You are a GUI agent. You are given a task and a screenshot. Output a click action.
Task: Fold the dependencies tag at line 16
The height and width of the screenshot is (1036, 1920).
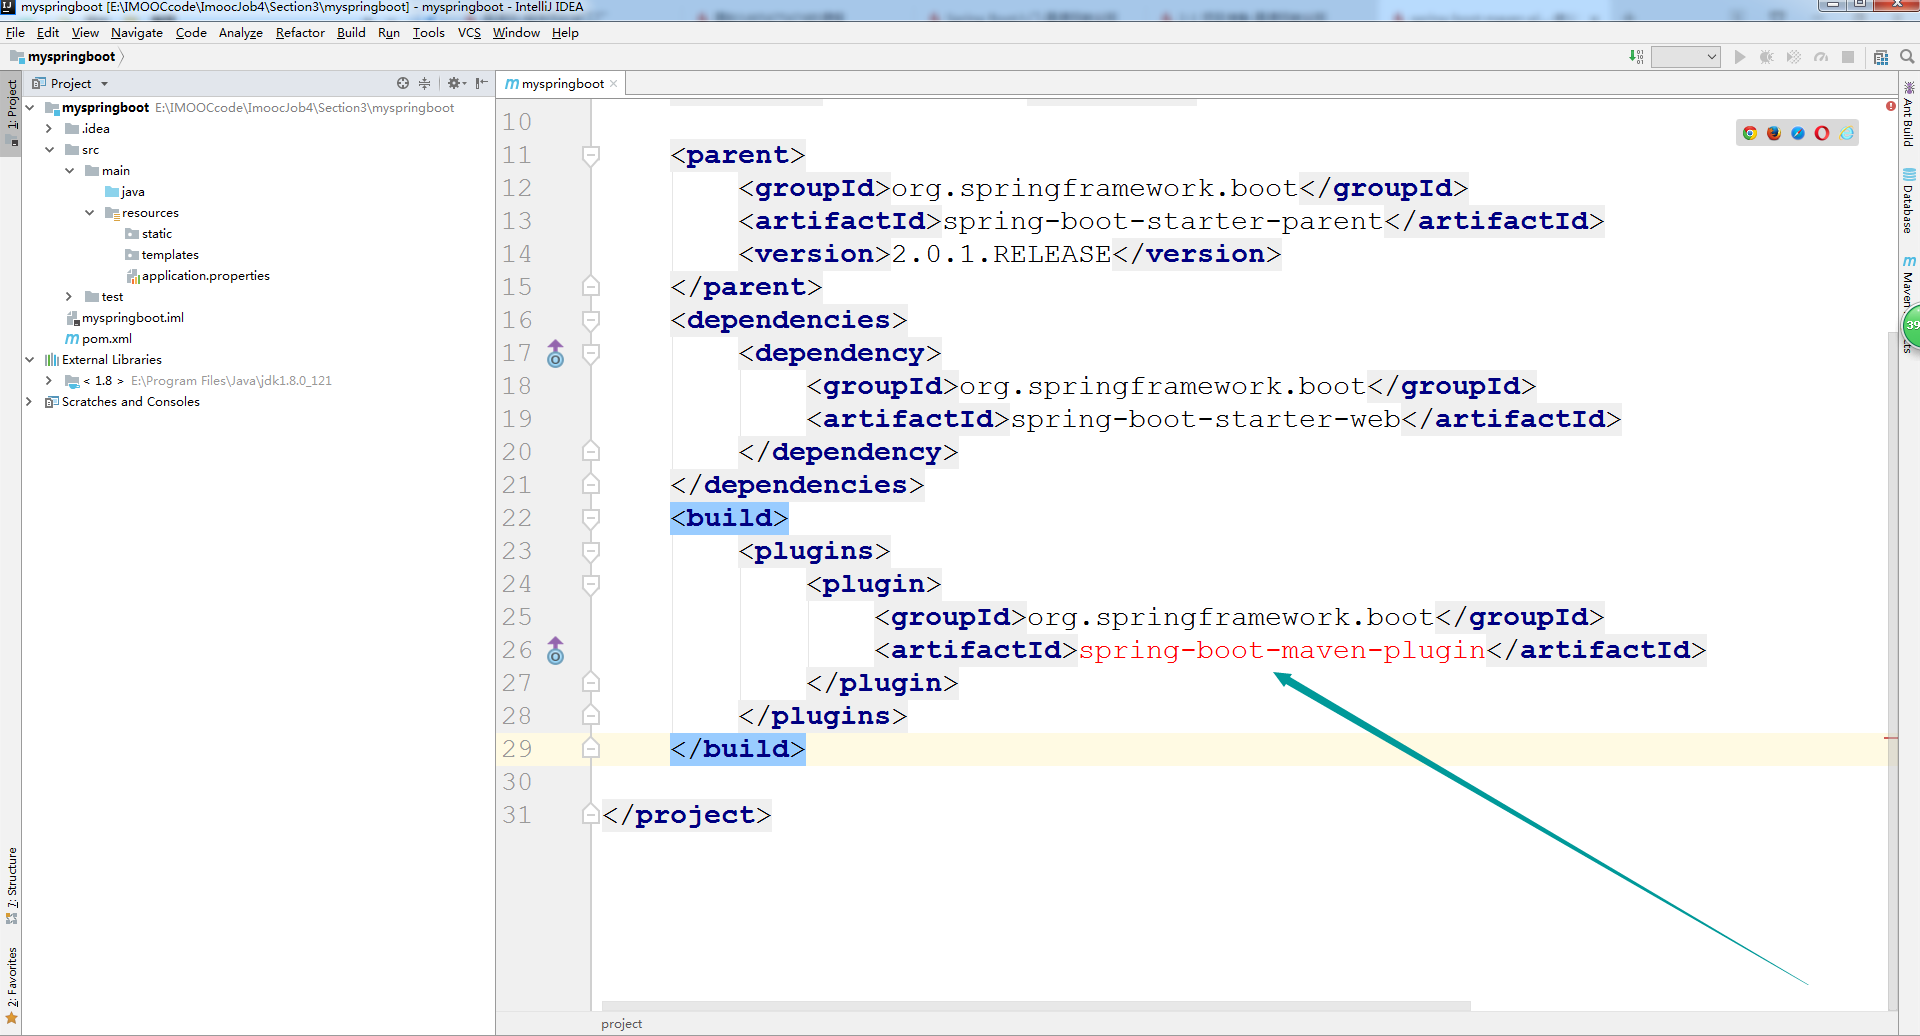point(591,320)
